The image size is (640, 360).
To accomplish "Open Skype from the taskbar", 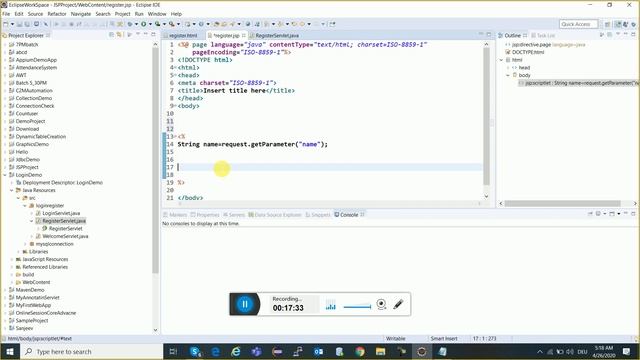I will 196,351.
